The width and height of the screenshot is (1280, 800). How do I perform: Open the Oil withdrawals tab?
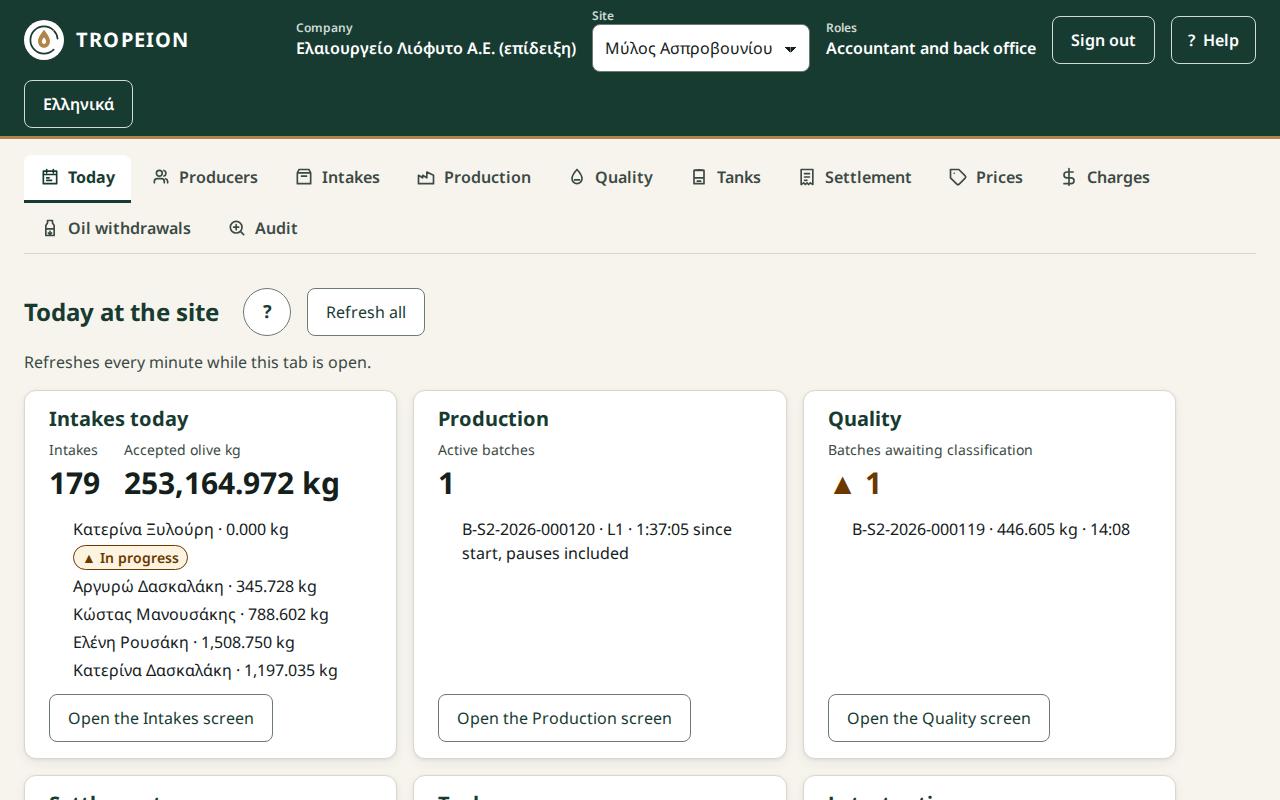point(117,228)
